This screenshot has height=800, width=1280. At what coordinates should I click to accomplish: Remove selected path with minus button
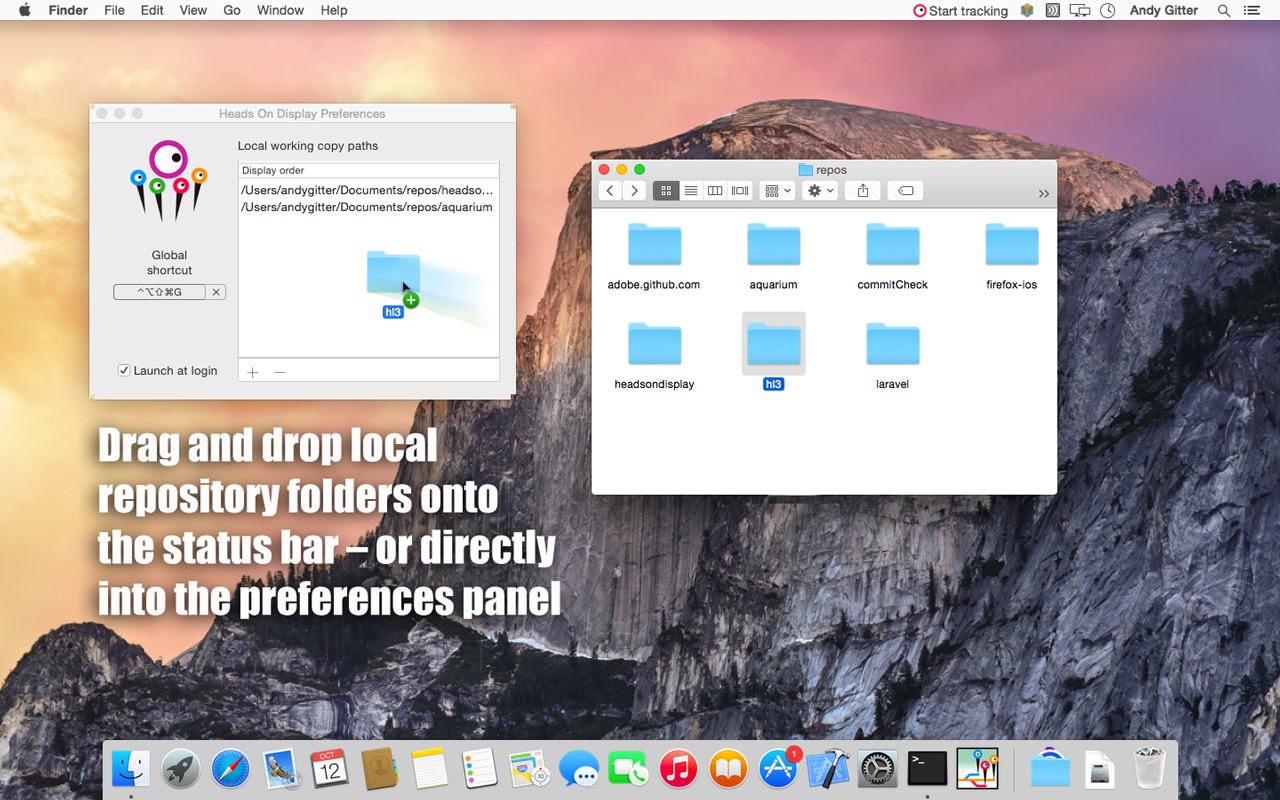280,371
